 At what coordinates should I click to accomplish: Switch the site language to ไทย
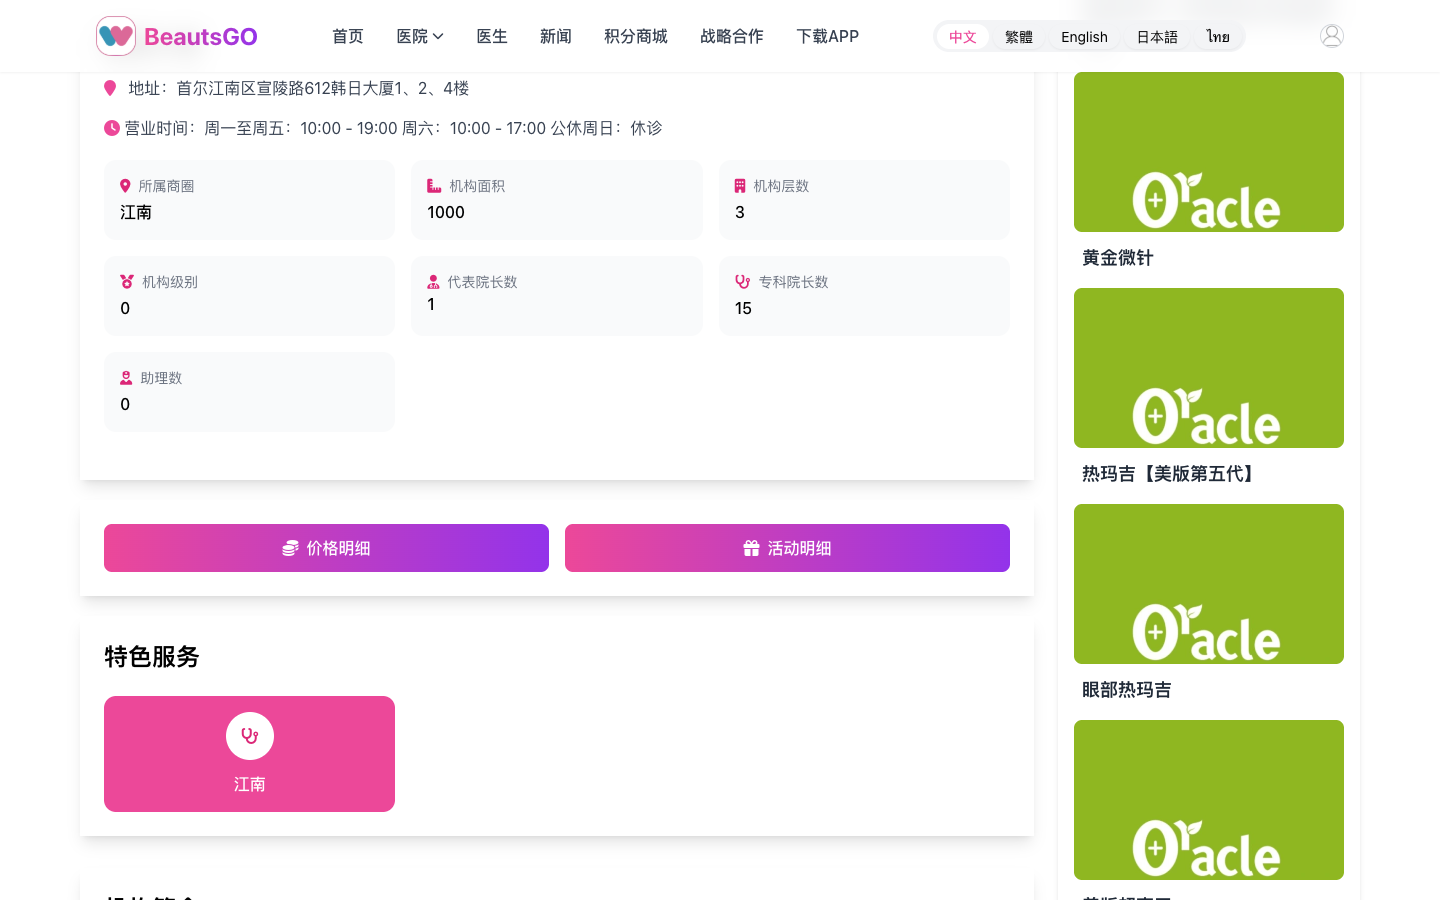pyautogui.click(x=1218, y=36)
